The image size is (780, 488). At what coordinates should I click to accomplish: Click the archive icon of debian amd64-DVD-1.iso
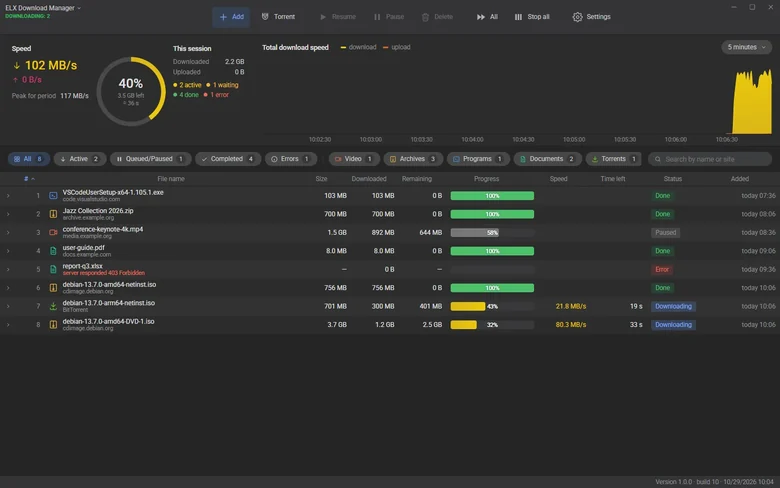[x=53, y=325]
